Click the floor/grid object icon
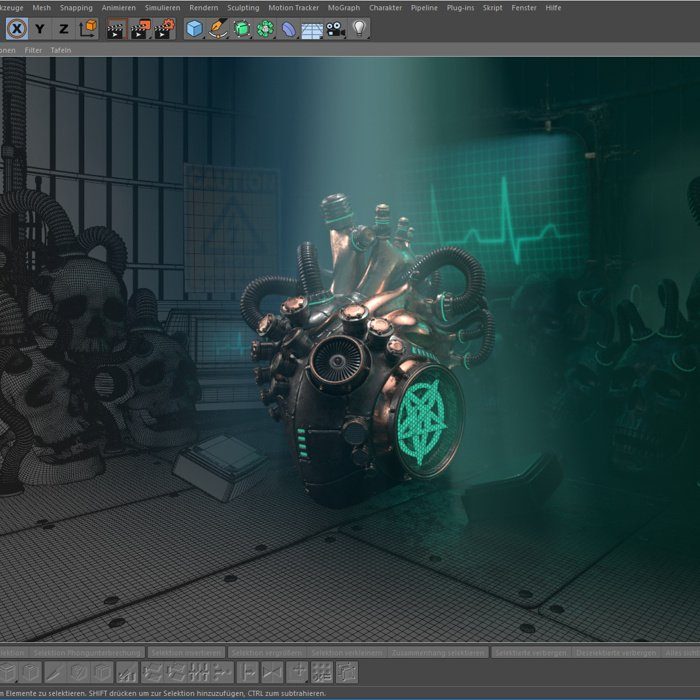 (312, 29)
